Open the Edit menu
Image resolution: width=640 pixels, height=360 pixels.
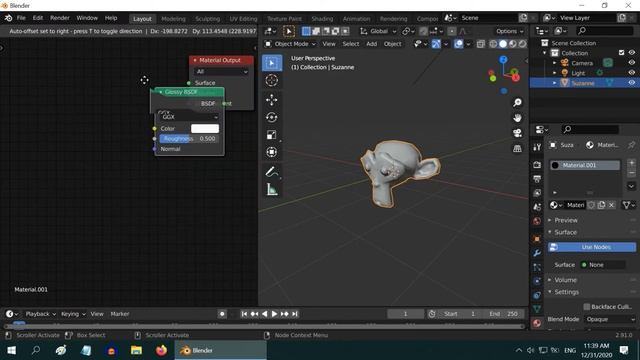tap(38, 18)
